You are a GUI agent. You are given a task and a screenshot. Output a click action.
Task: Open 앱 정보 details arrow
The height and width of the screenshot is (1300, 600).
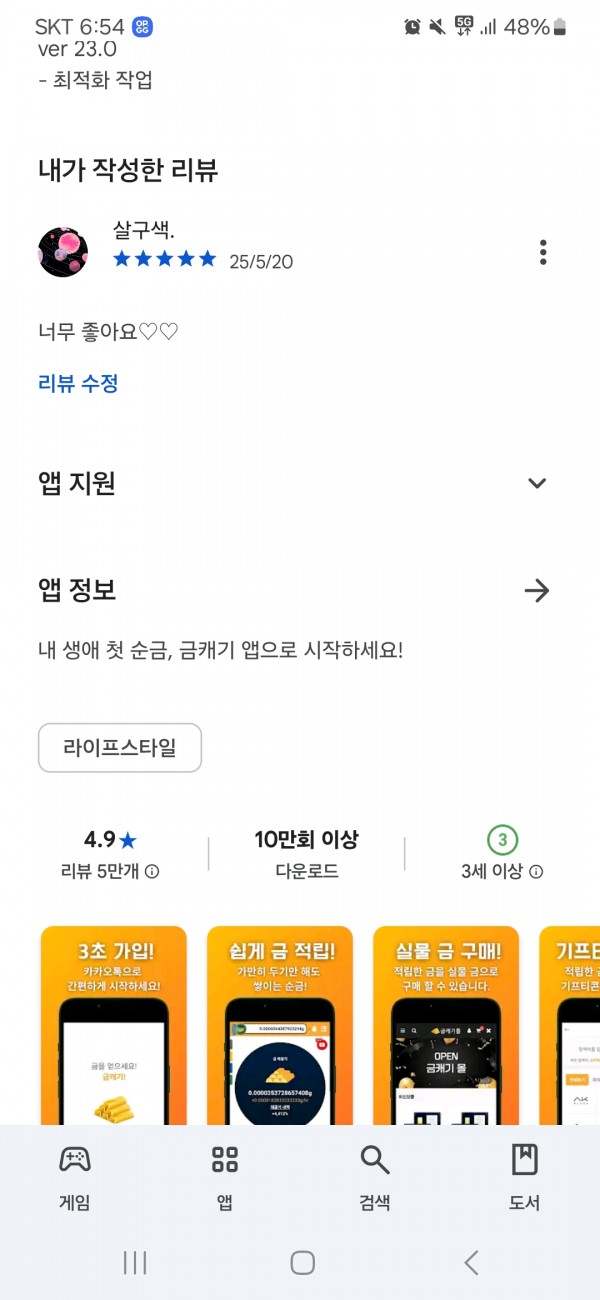click(537, 591)
